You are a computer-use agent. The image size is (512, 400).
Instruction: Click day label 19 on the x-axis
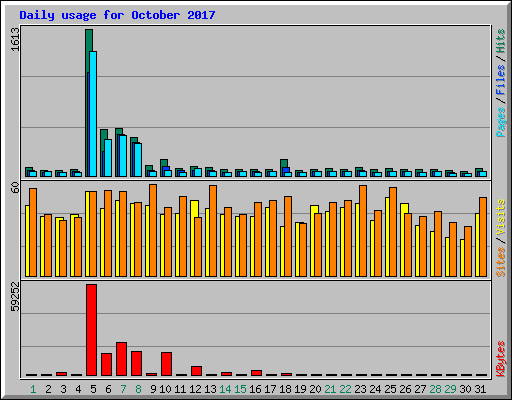300,389
